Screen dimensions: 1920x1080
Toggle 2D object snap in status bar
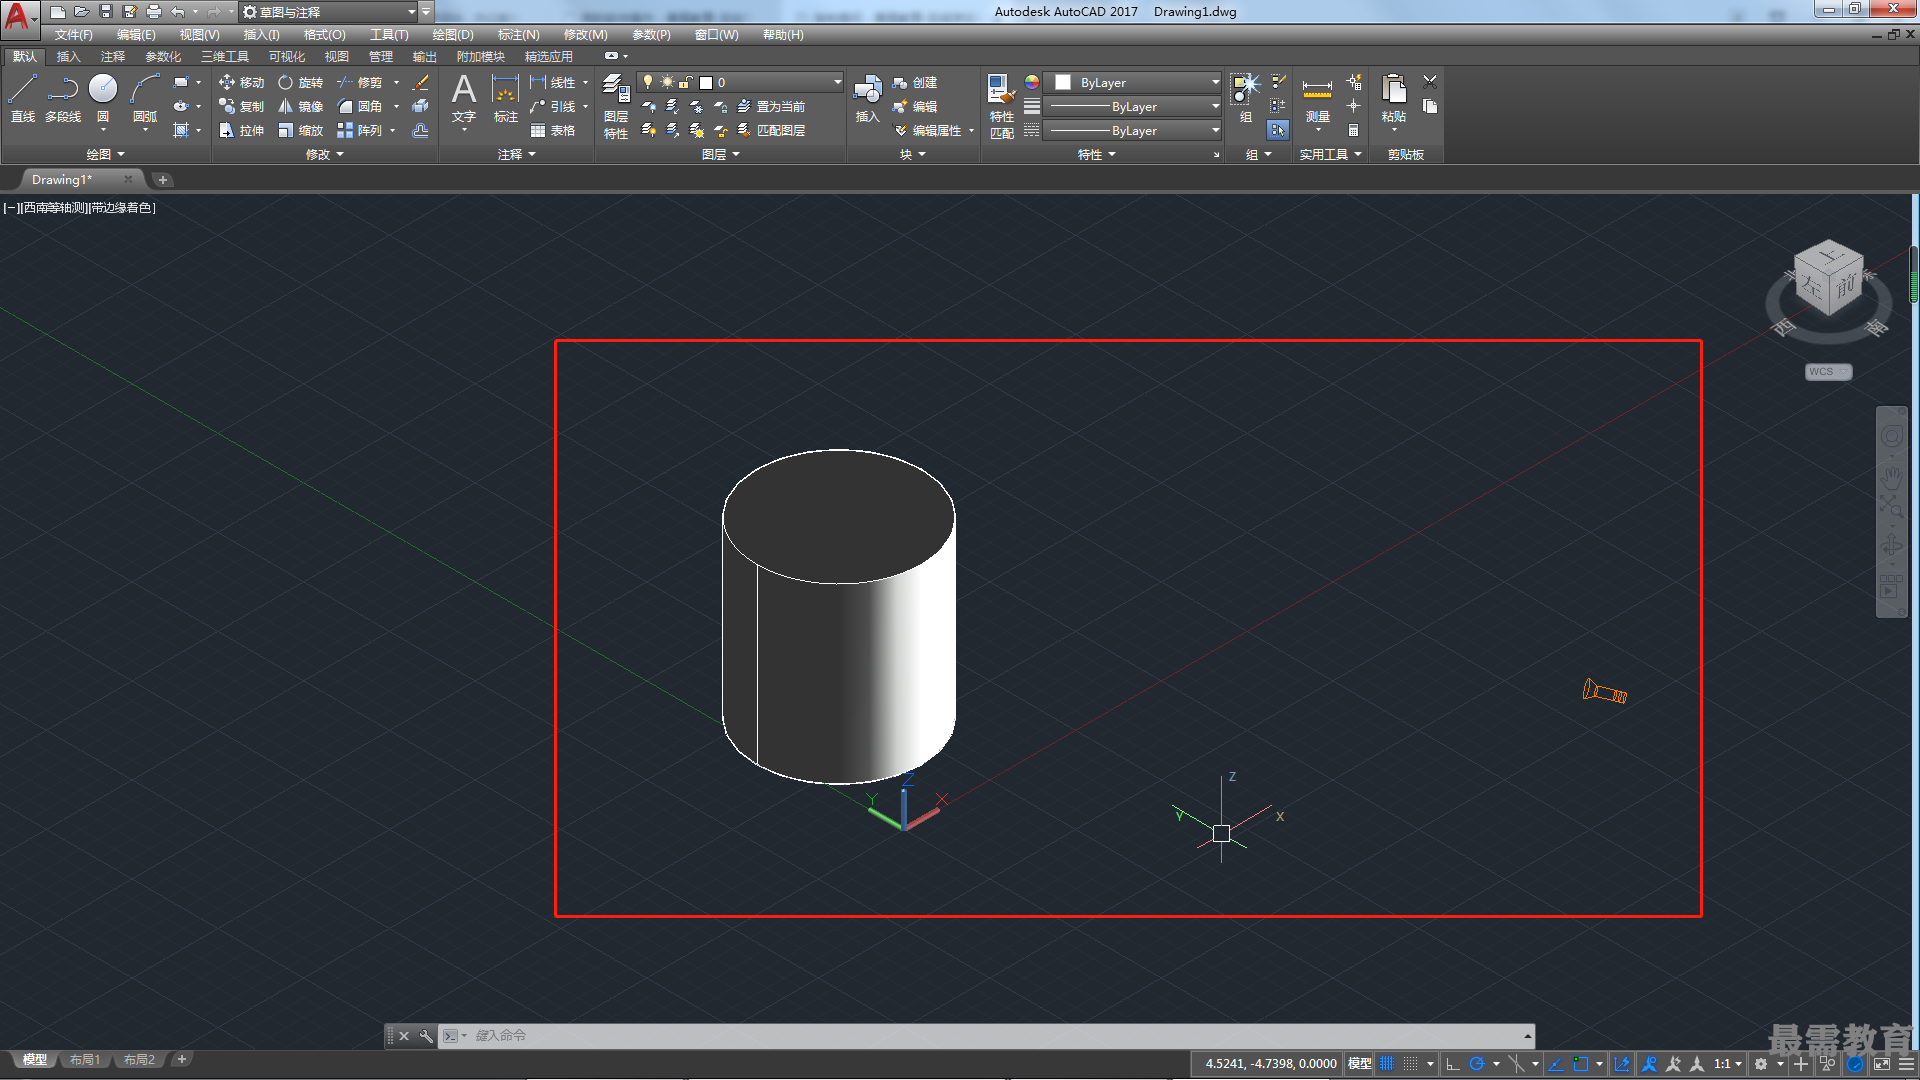[x=1580, y=1064]
